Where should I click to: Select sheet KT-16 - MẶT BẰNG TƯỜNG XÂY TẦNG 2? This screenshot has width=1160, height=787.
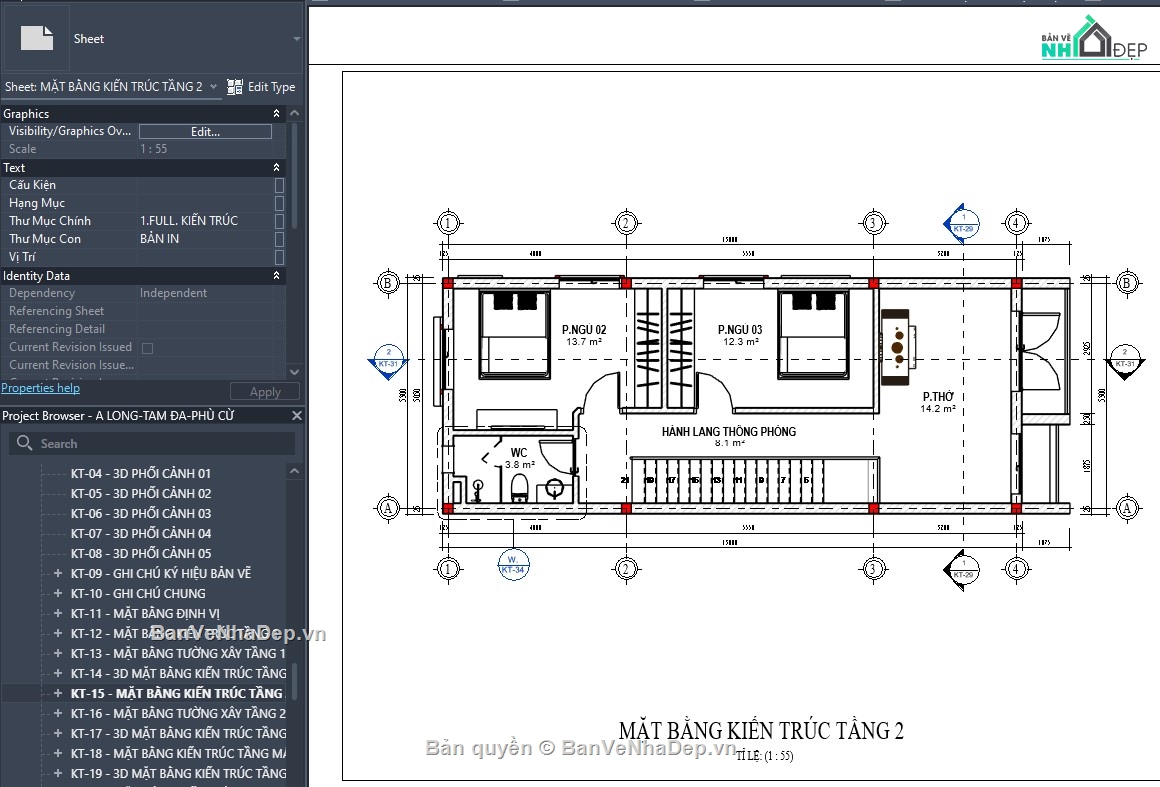click(178, 713)
